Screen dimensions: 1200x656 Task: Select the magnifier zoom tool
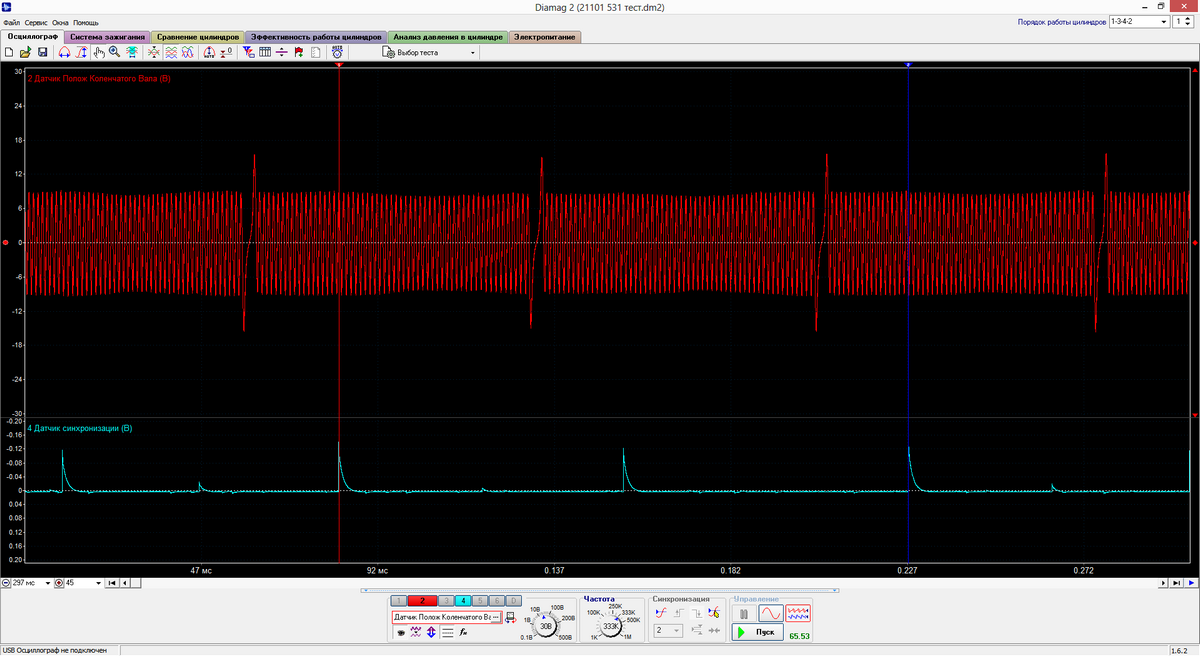tap(115, 52)
